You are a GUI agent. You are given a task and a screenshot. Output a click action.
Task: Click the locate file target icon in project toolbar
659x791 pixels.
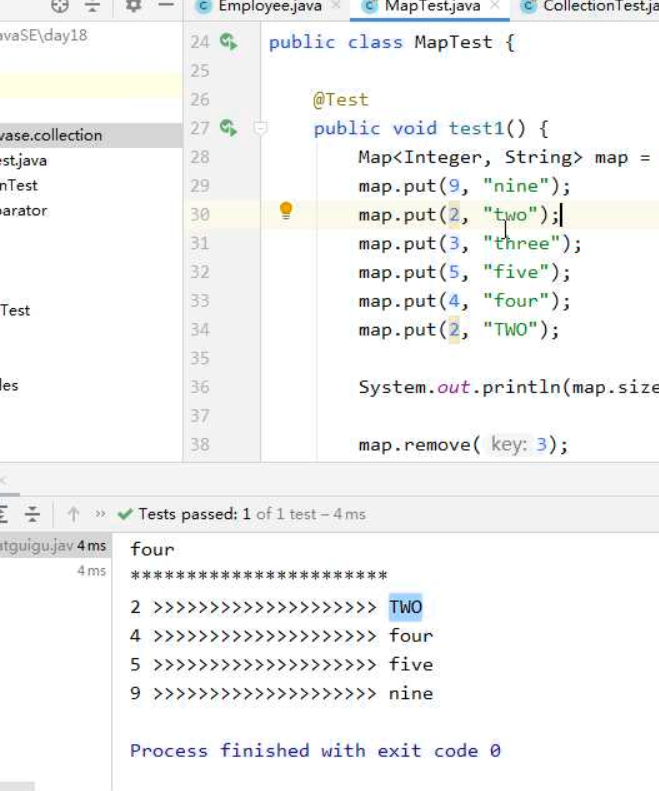60,6
